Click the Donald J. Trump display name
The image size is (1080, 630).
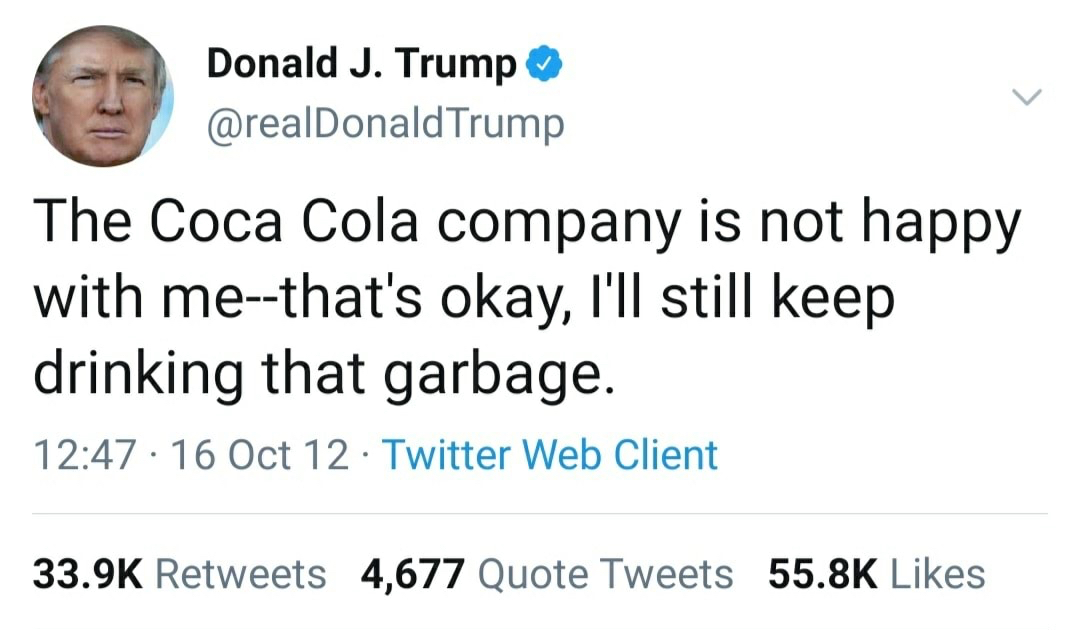(361, 65)
